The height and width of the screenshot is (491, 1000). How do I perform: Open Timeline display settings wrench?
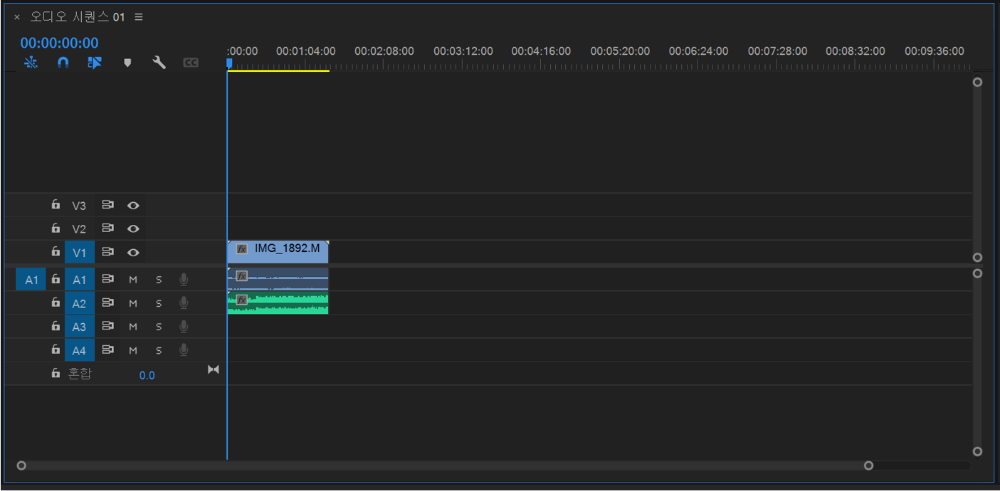point(159,62)
